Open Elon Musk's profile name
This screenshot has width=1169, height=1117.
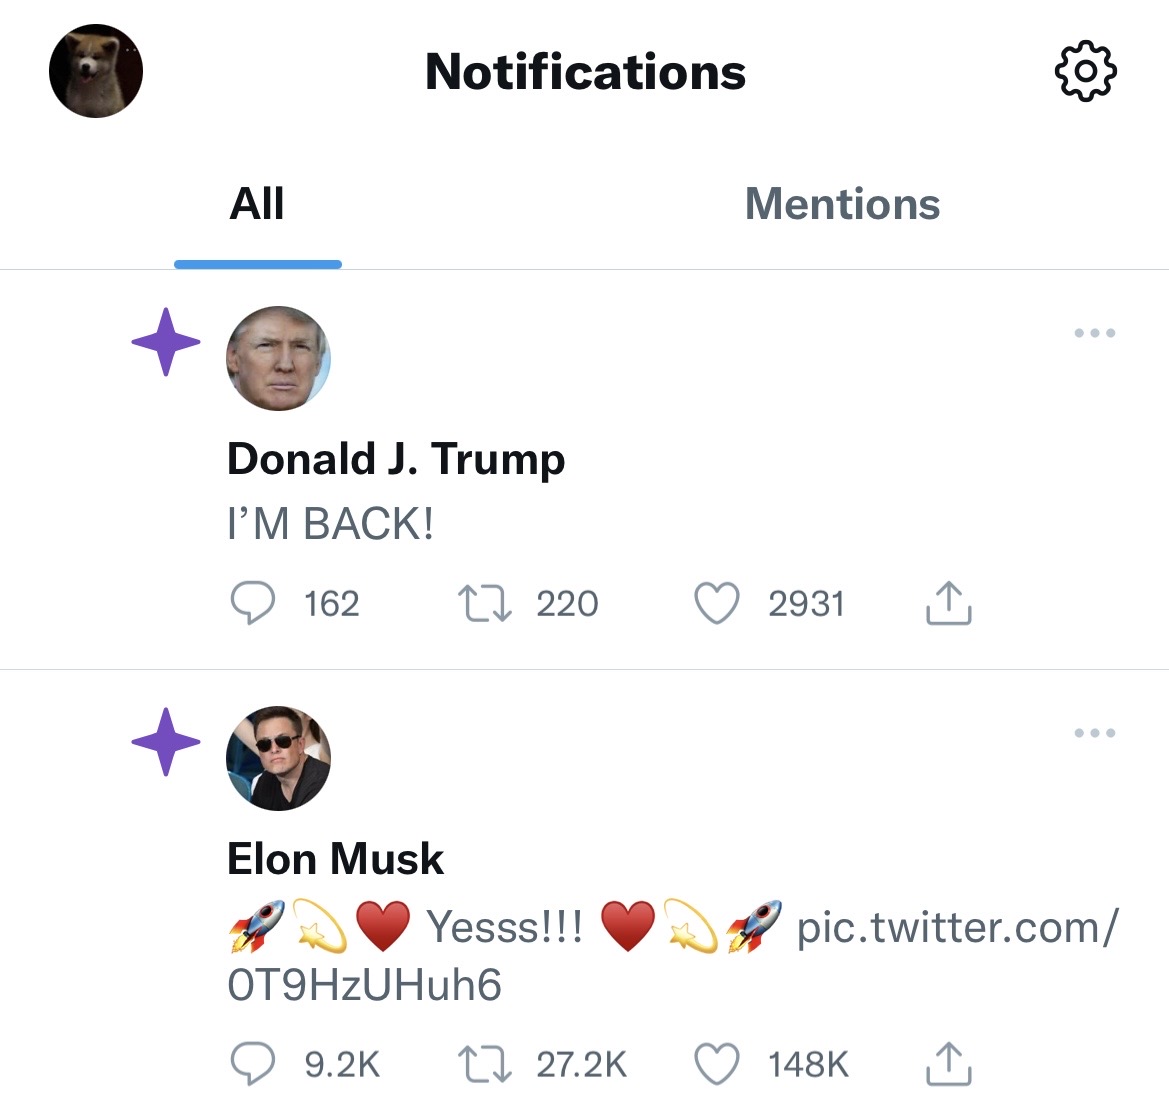335,859
